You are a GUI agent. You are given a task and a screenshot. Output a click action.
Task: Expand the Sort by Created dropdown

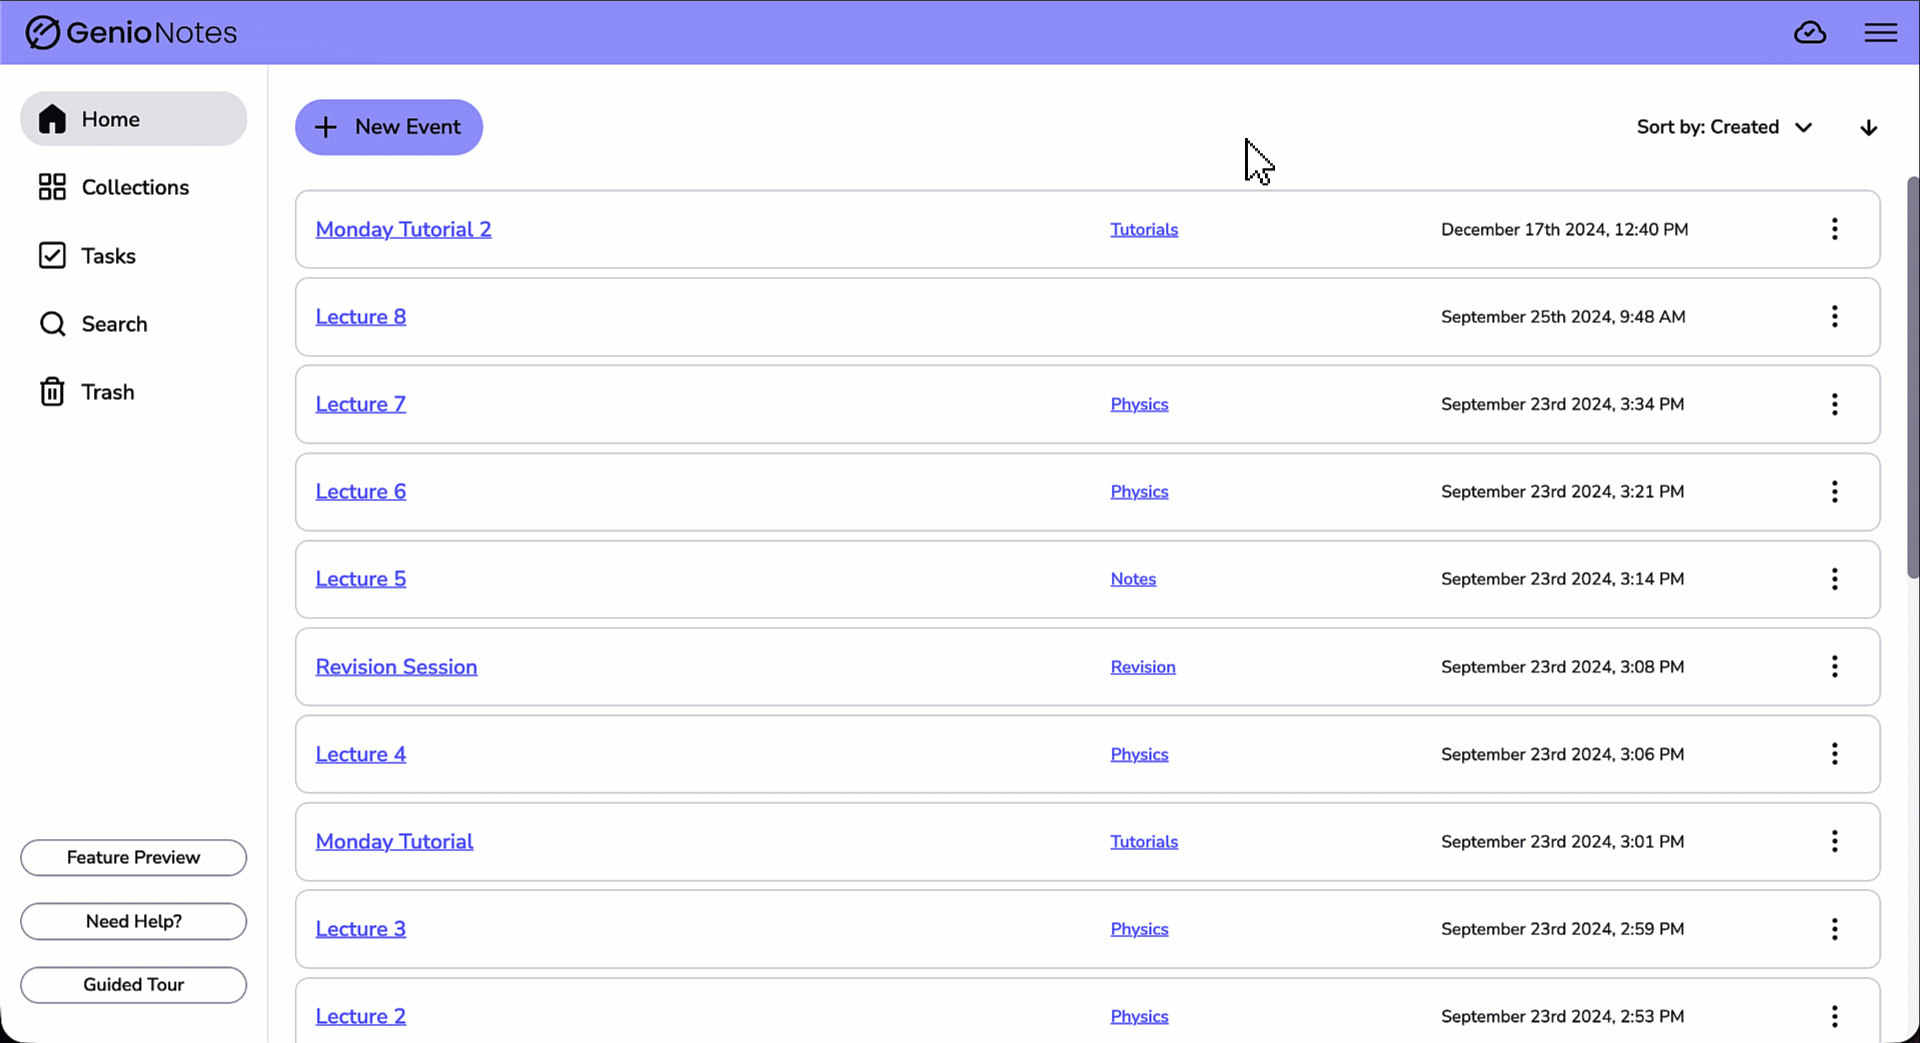click(x=1725, y=127)
